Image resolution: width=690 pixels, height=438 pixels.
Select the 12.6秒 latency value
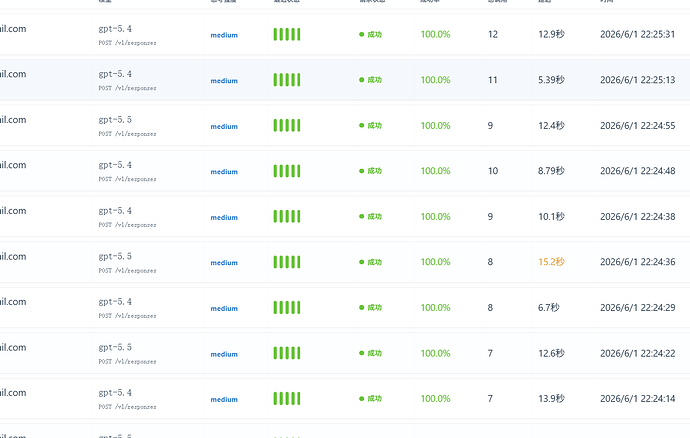[x=551, y=353]
